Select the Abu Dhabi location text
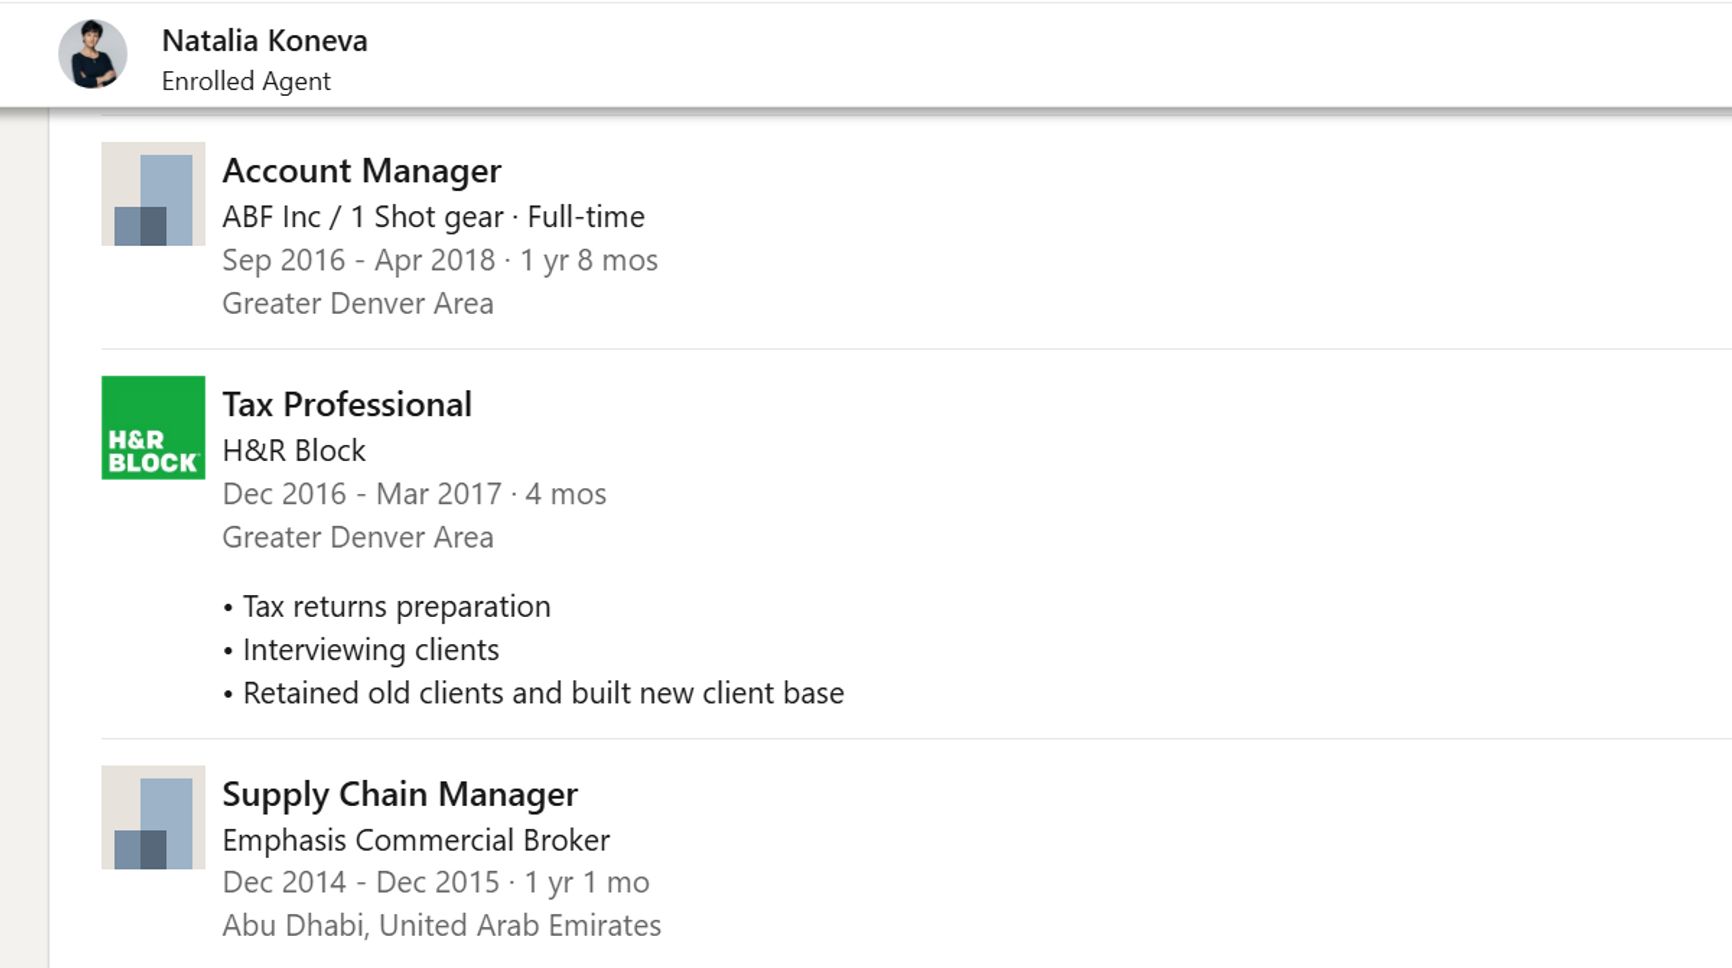The image size is (1732, 968). pyautogui.click(x=440, y=925)
